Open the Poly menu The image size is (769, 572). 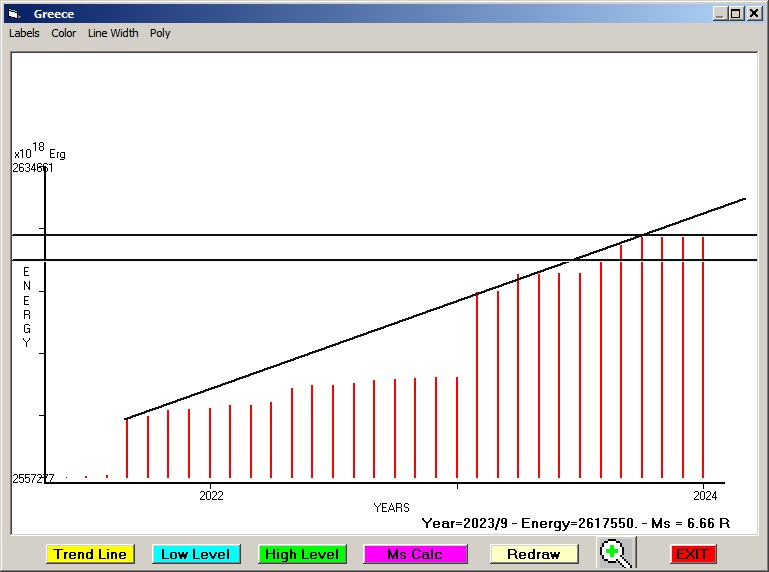pos(160,33)
